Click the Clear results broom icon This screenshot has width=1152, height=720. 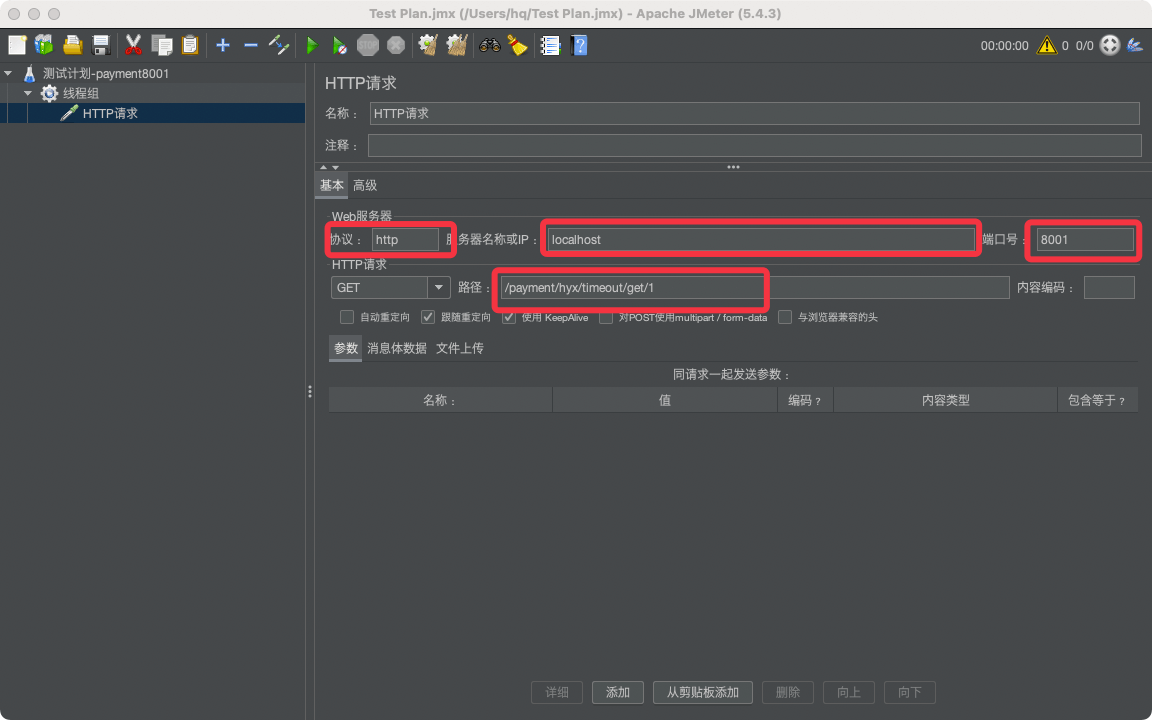point(428,46)
